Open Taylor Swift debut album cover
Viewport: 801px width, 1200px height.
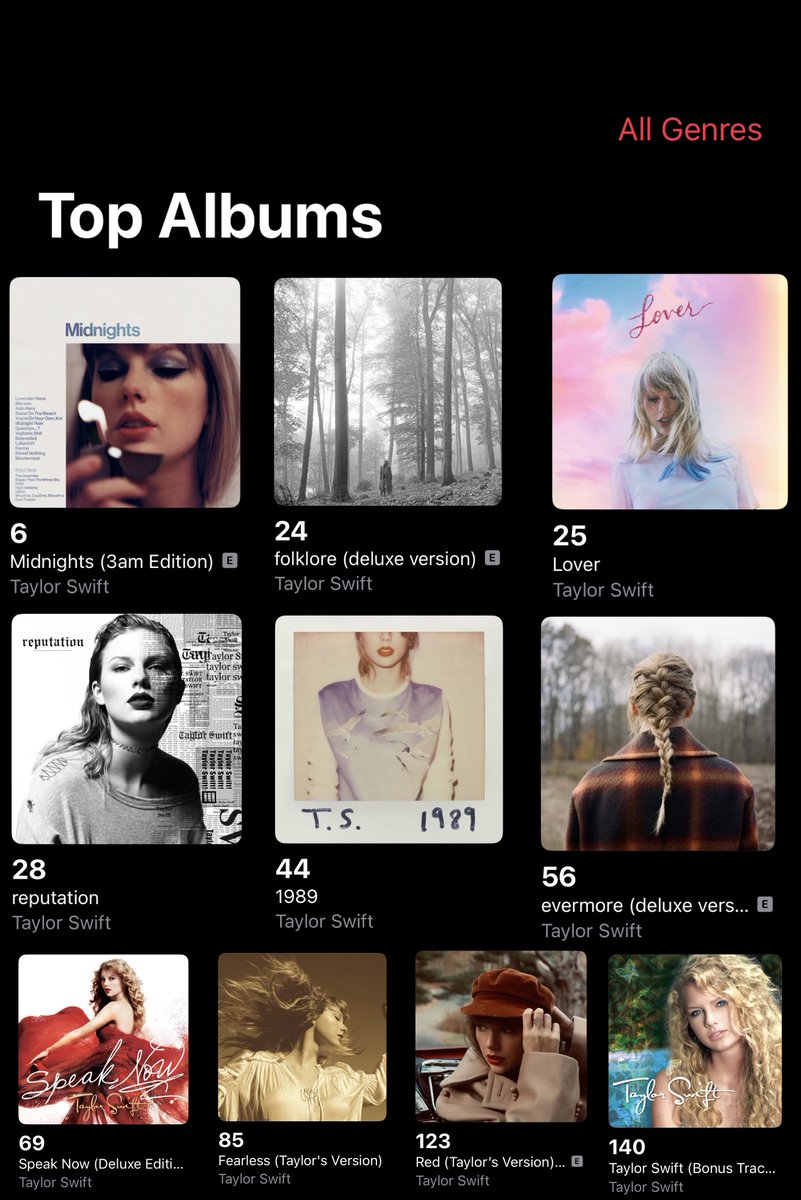click(695, 1041)
